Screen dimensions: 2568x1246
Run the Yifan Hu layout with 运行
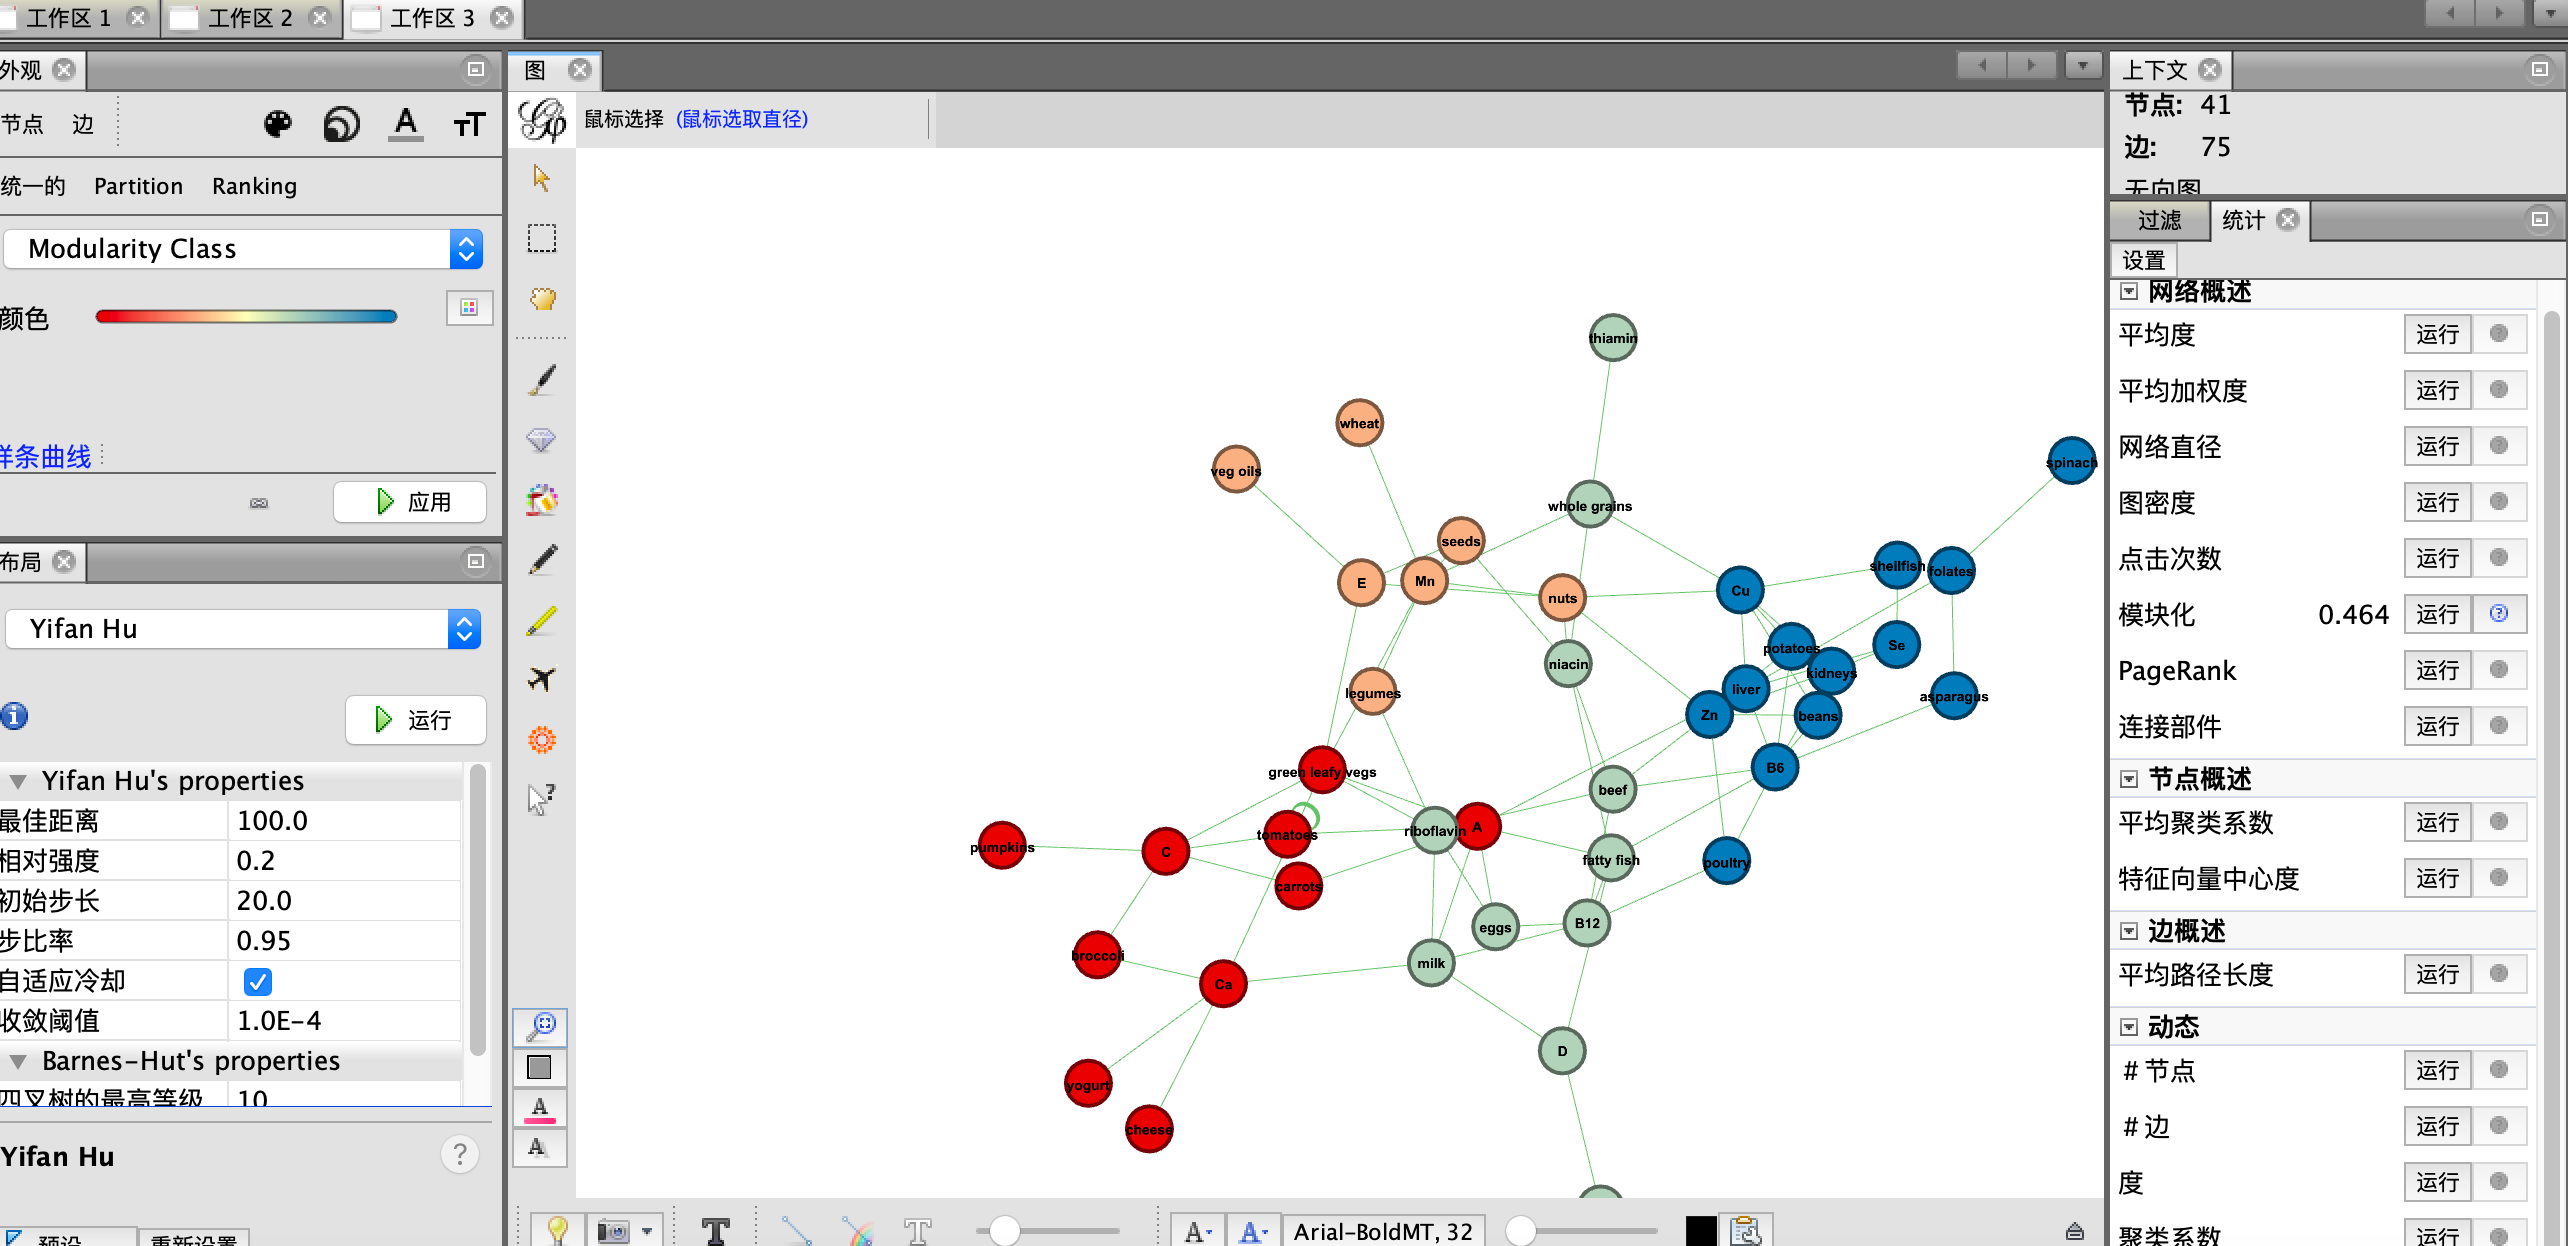(415, 720)
